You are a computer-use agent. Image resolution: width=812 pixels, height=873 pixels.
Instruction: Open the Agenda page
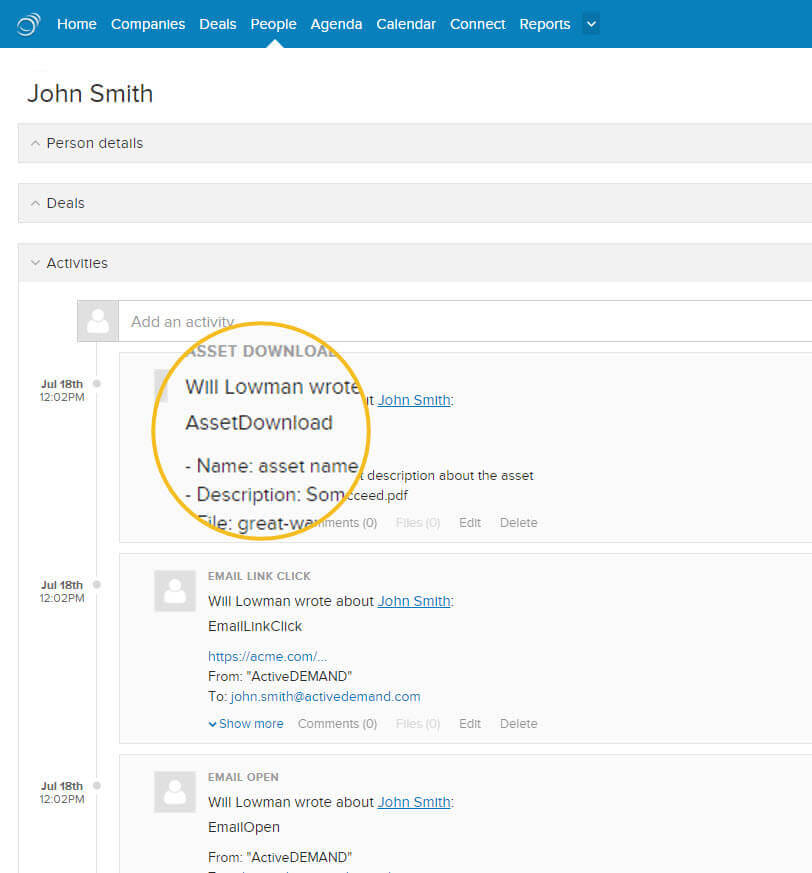[336, 24]
